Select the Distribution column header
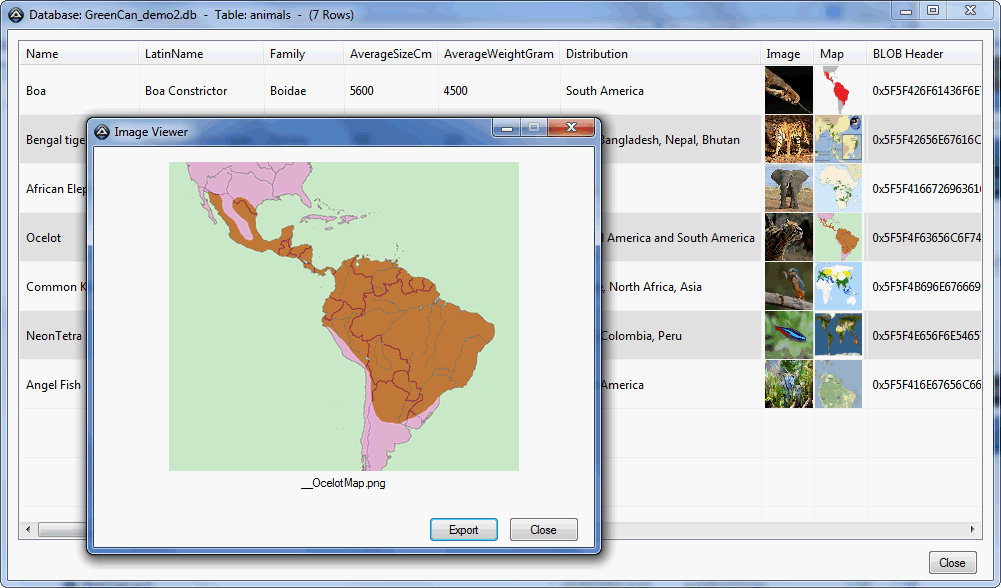 (597, 54)
